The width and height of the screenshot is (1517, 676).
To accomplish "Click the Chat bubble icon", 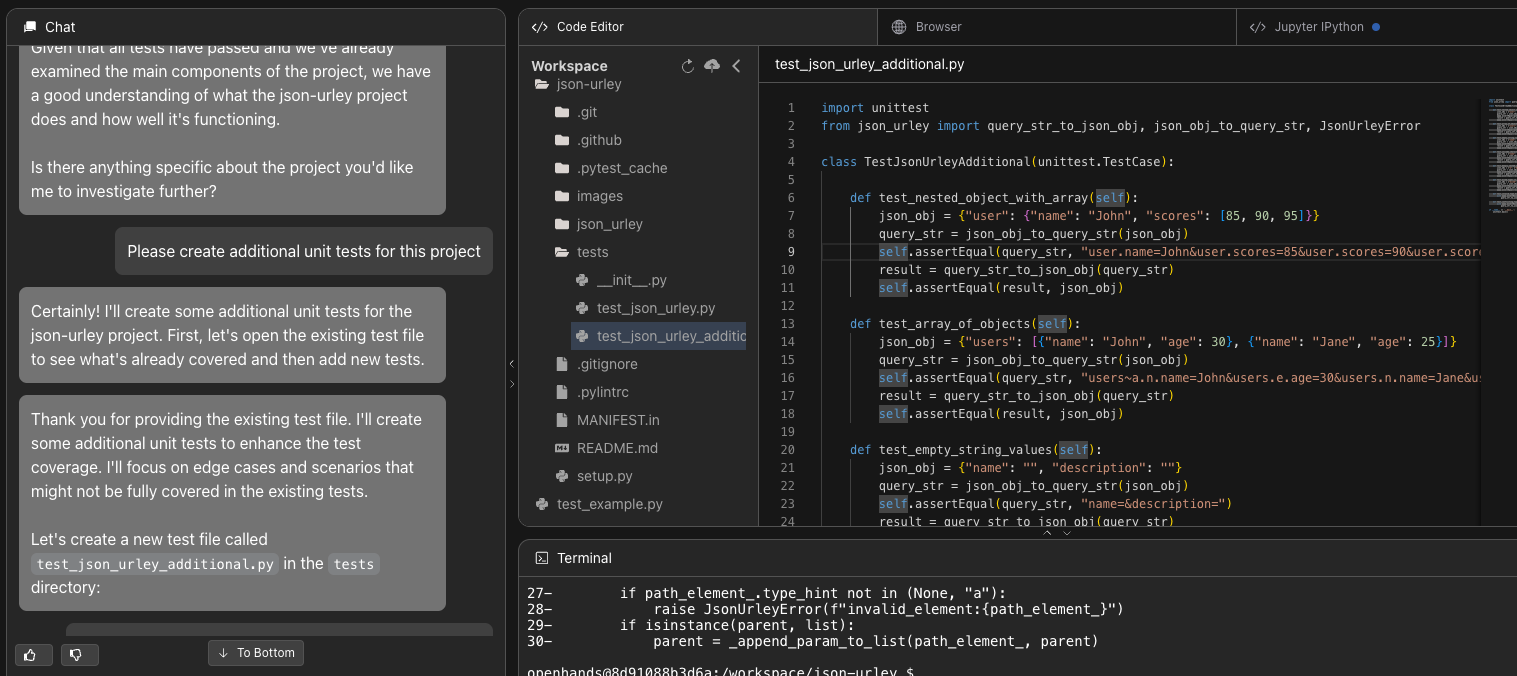I will 30,27.
